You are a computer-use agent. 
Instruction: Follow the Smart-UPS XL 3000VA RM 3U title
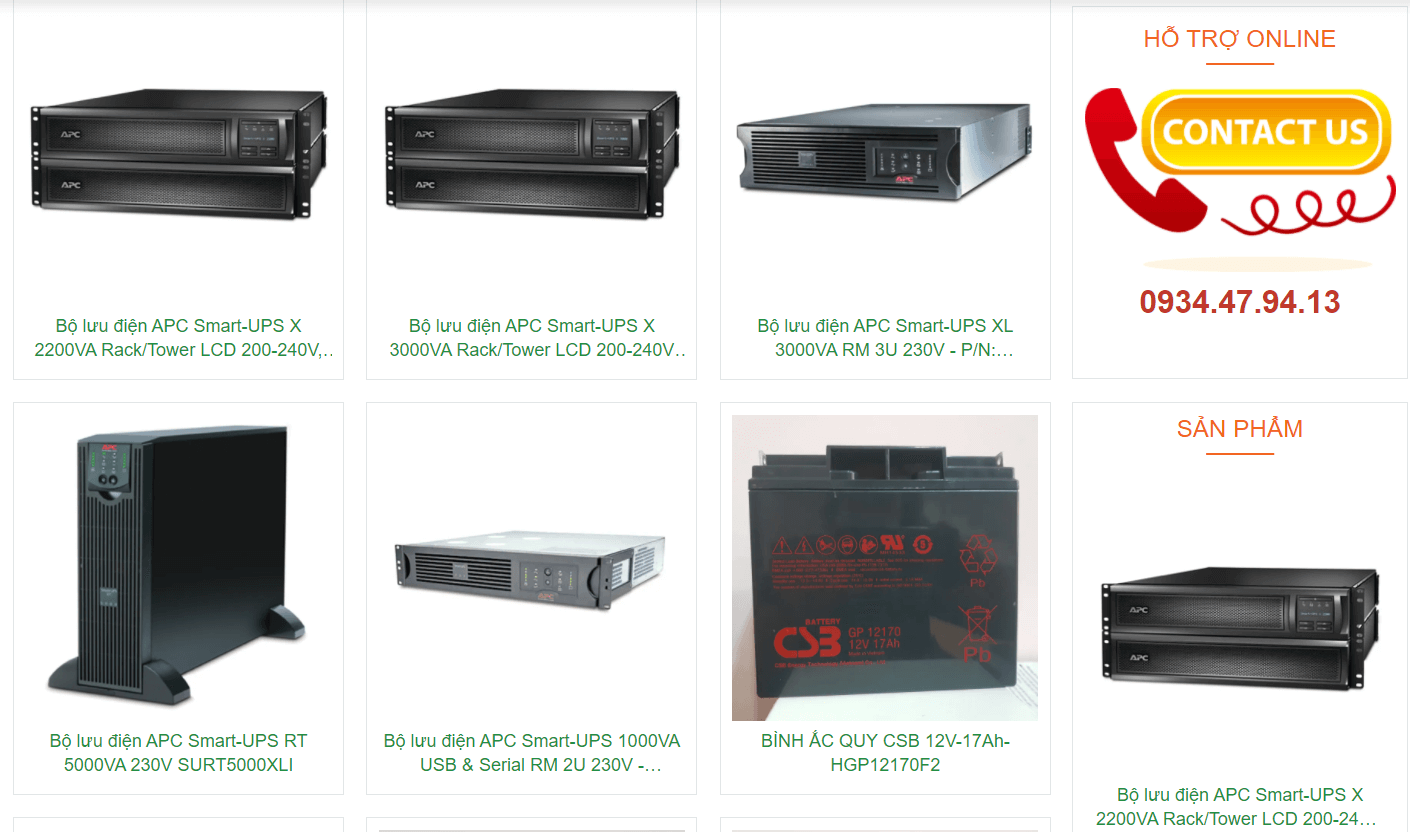885,338
